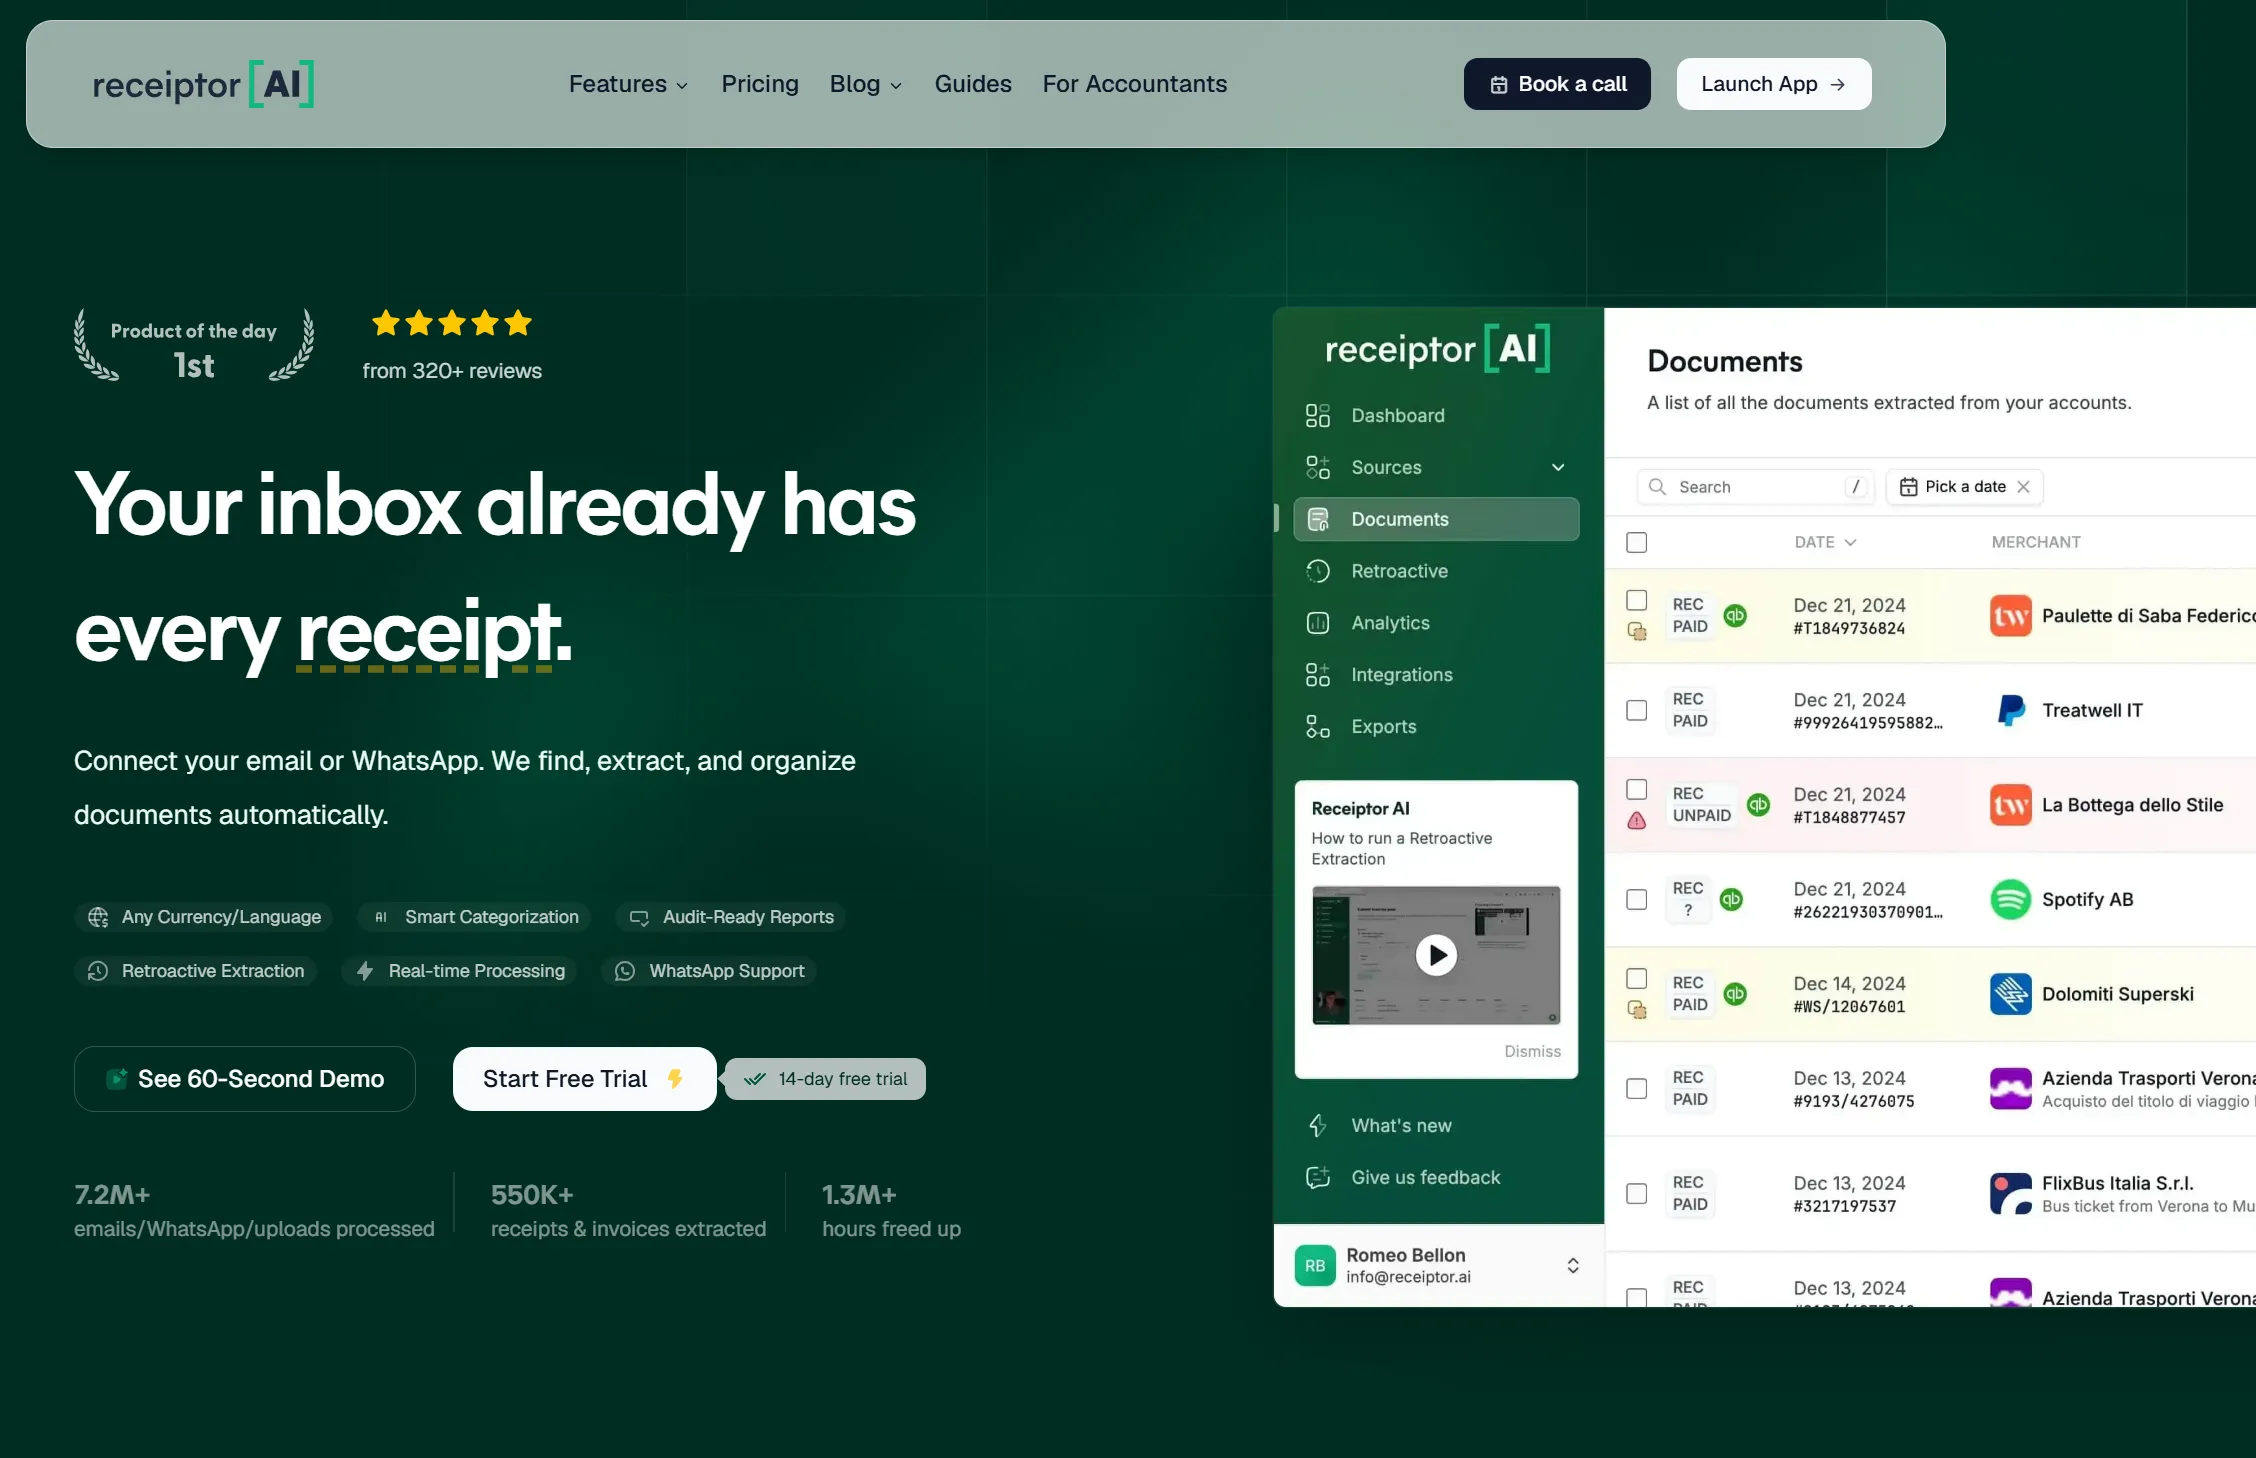Select the FlixBus Italia row checkbox

1637,1194
